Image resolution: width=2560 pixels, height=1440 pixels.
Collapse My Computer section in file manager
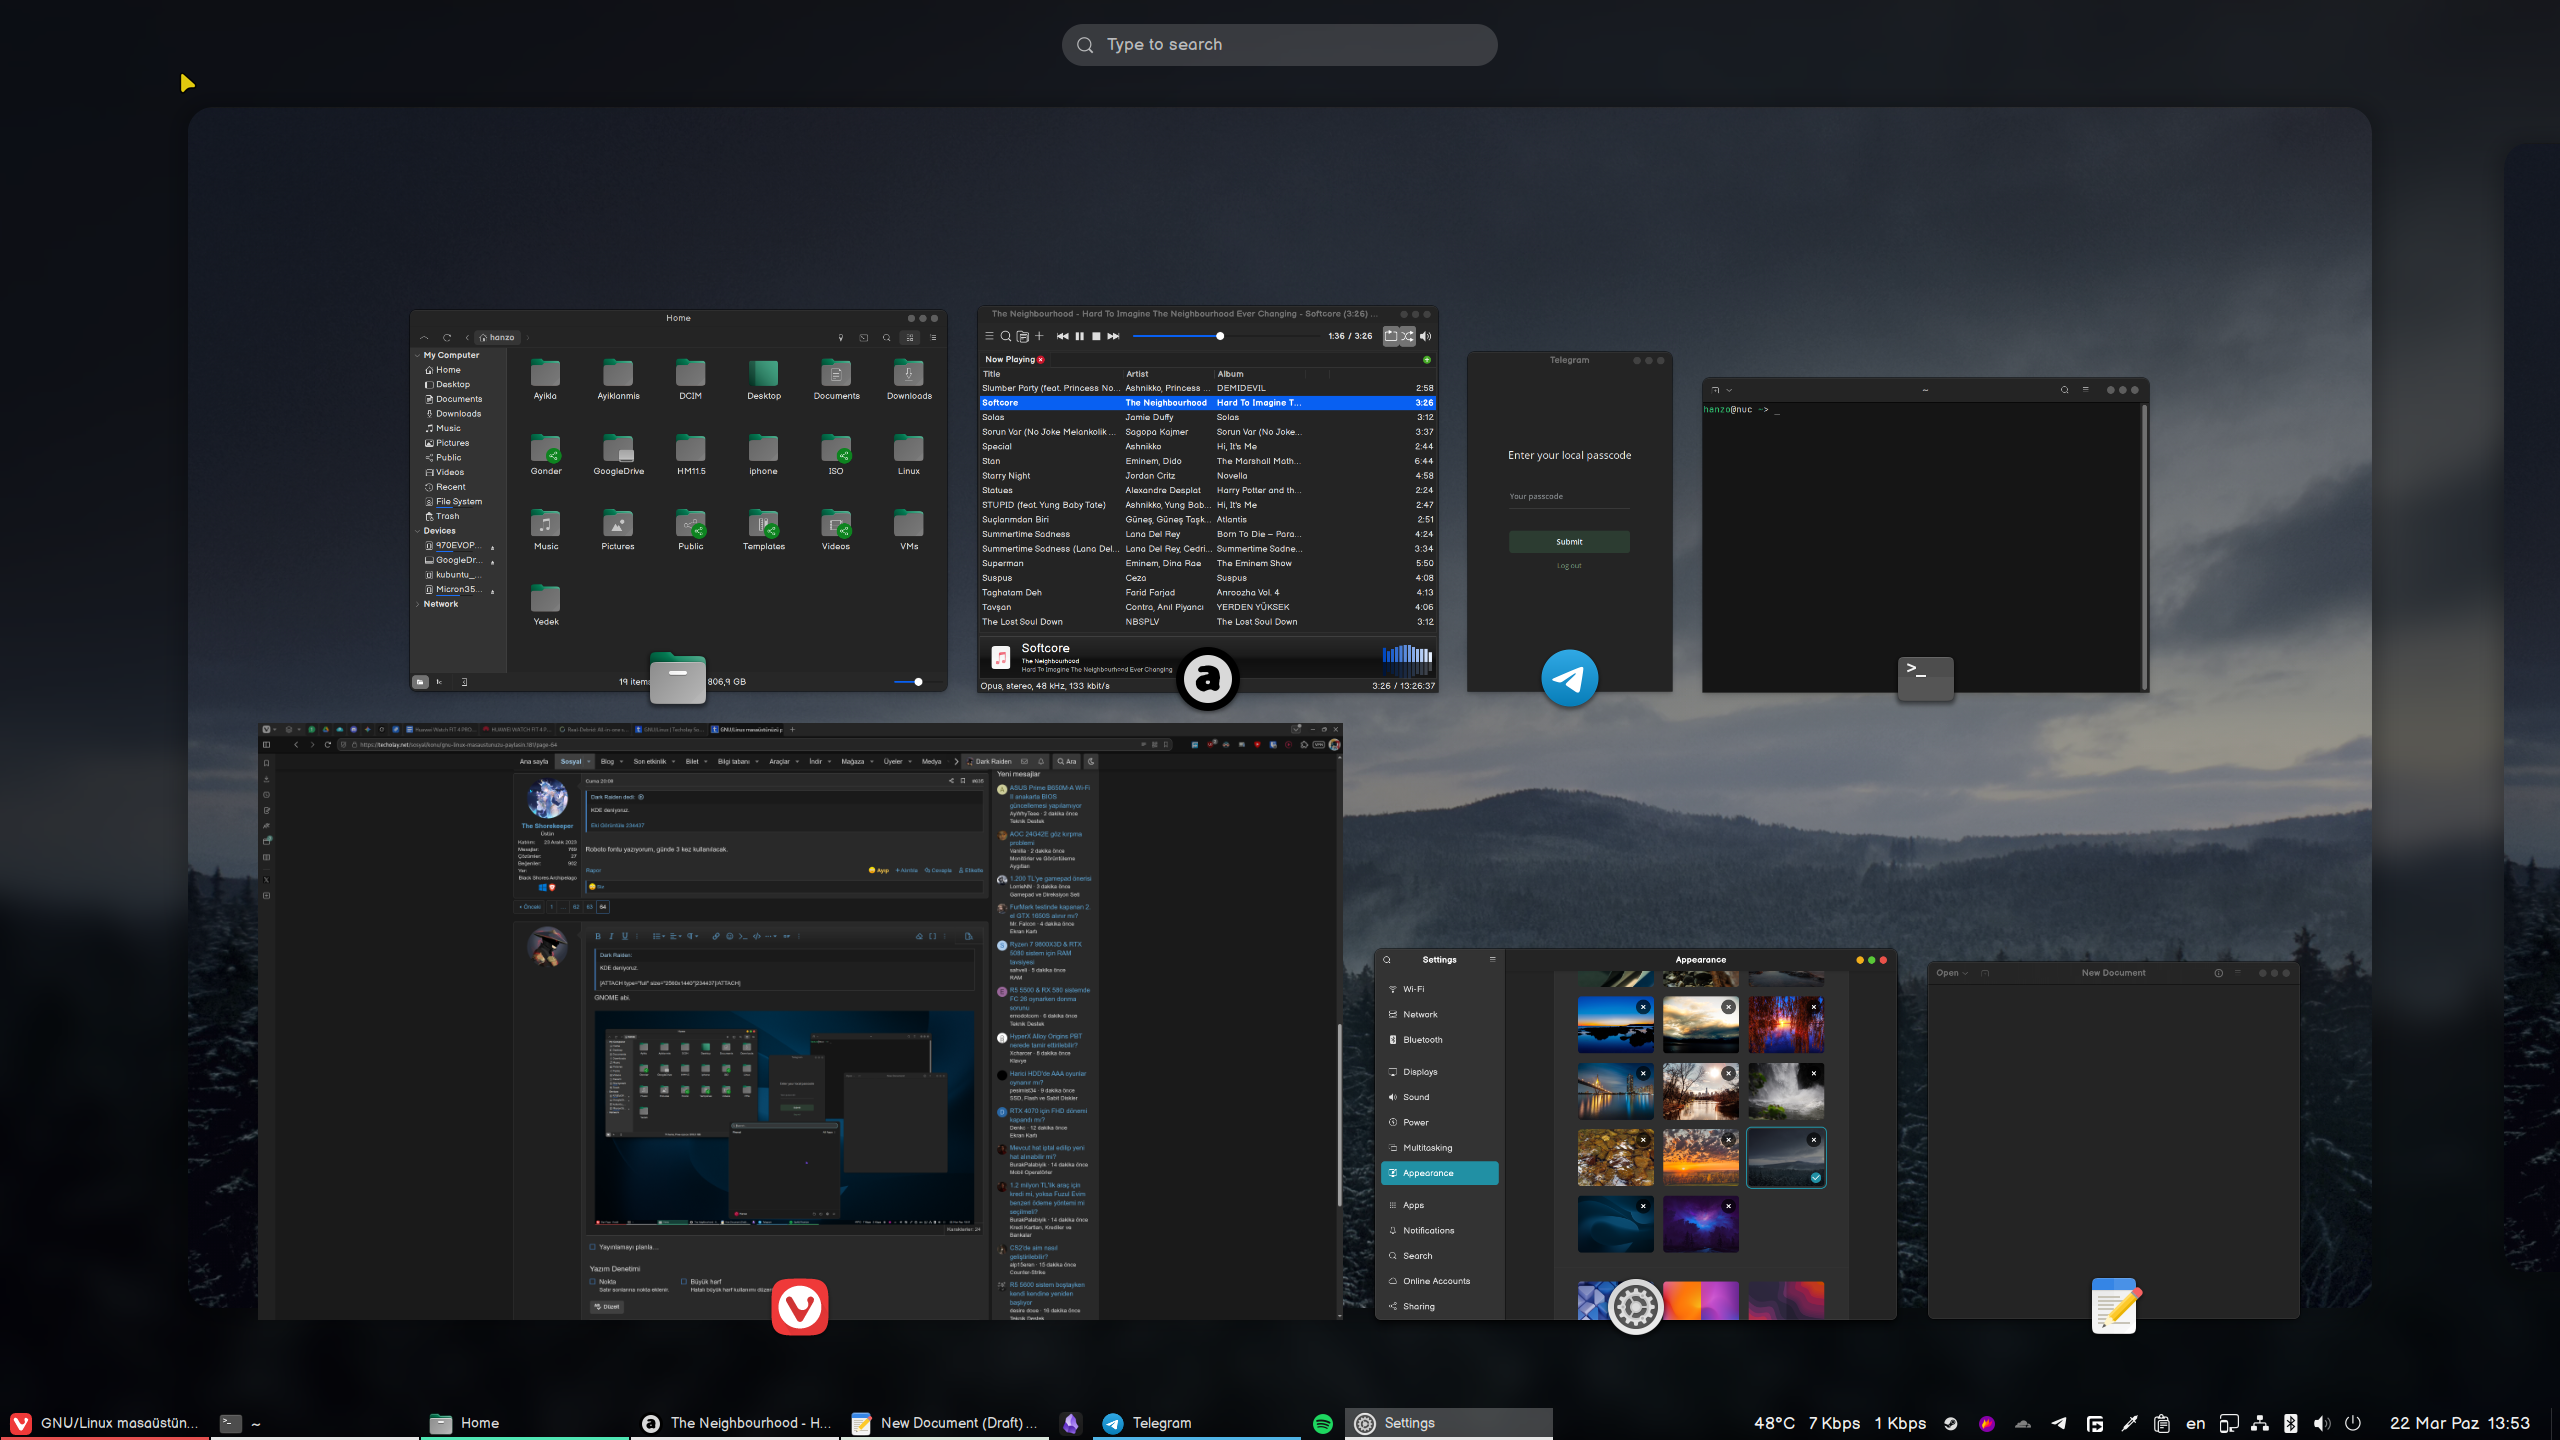point(418,355)
